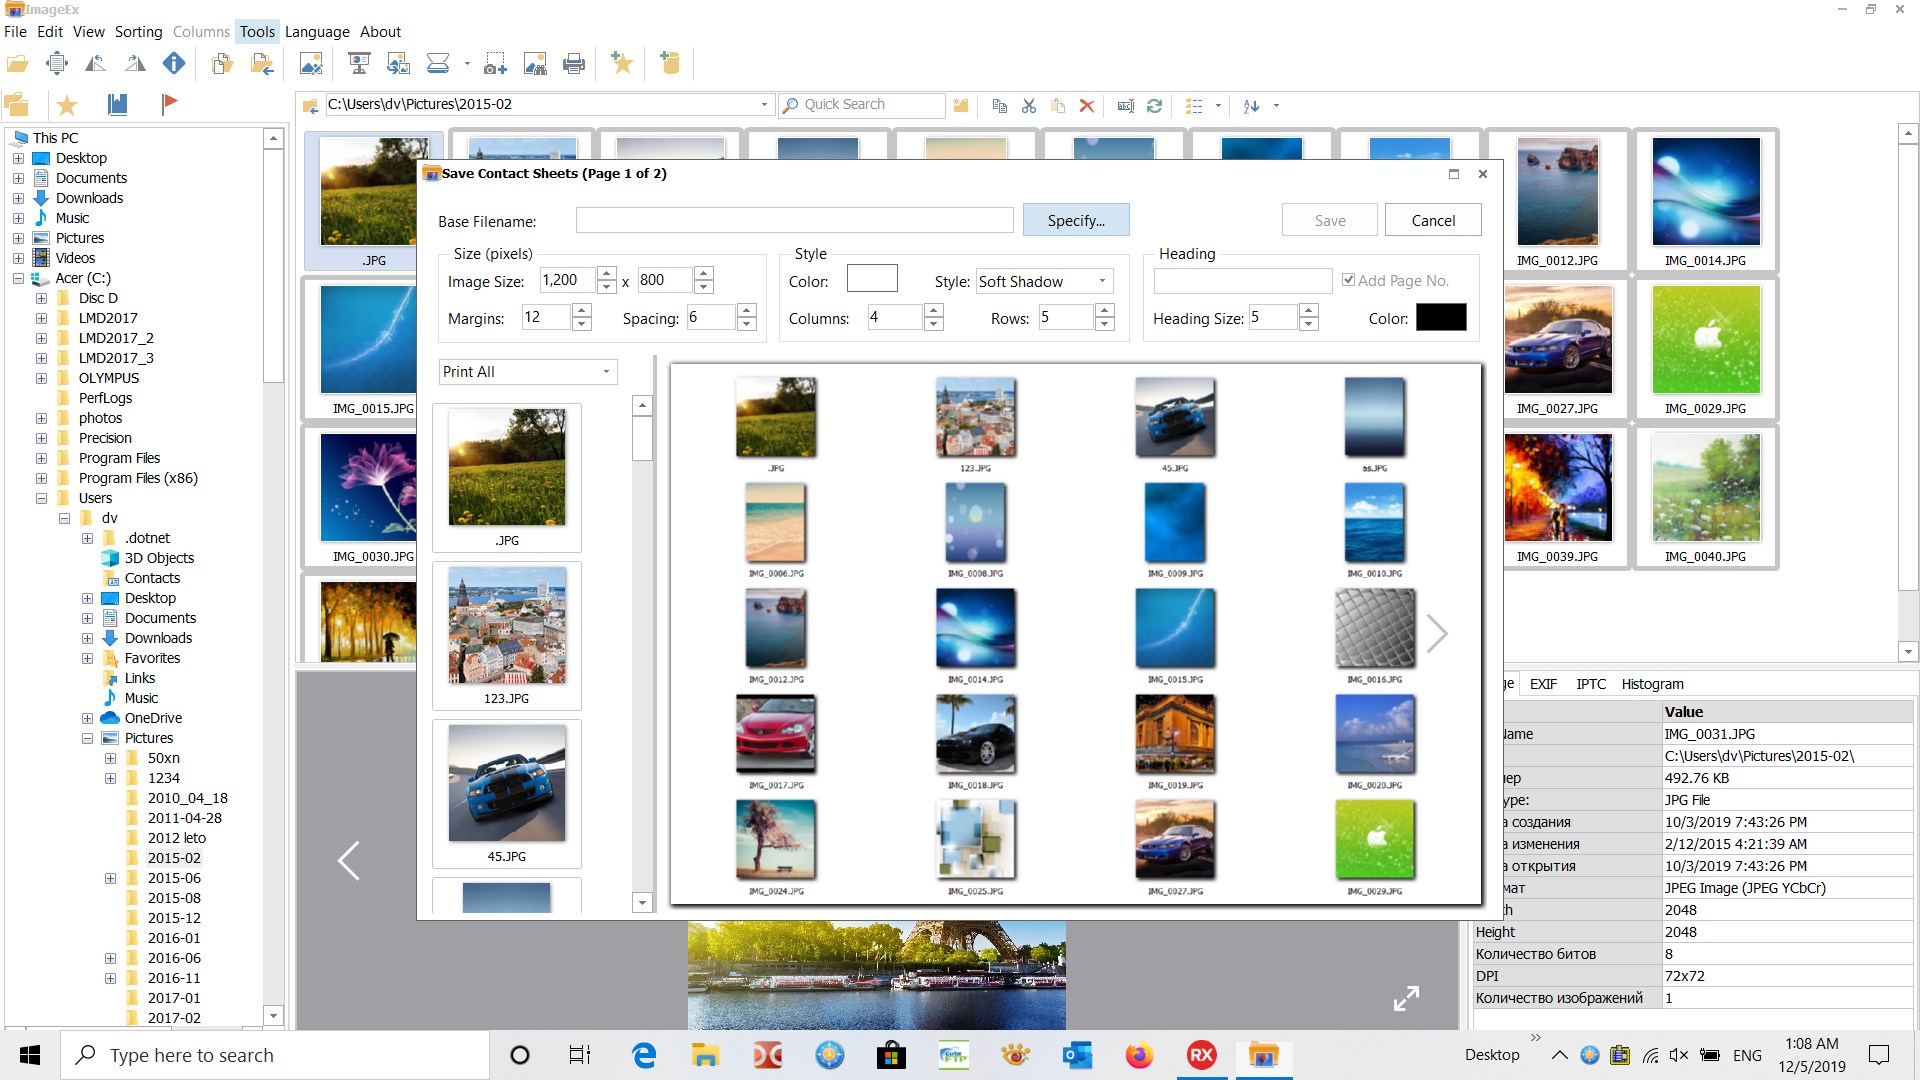The height and width of the screenshot is (1080, 1920).
Task: Click the scanner acquire icon
Action: [438, 65]
